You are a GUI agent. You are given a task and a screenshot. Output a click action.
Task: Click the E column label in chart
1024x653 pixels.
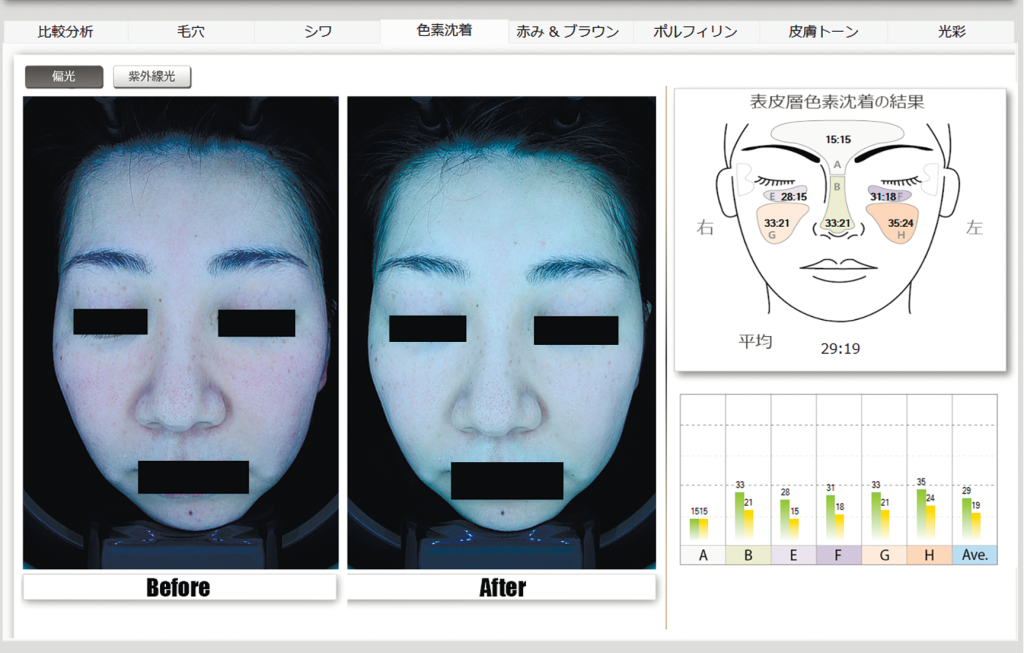coord(793,555)
